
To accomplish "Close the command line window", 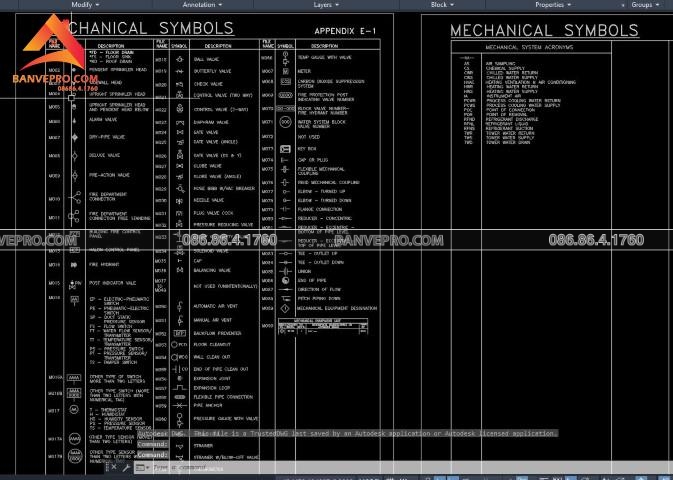I will [x=114, y=467].
